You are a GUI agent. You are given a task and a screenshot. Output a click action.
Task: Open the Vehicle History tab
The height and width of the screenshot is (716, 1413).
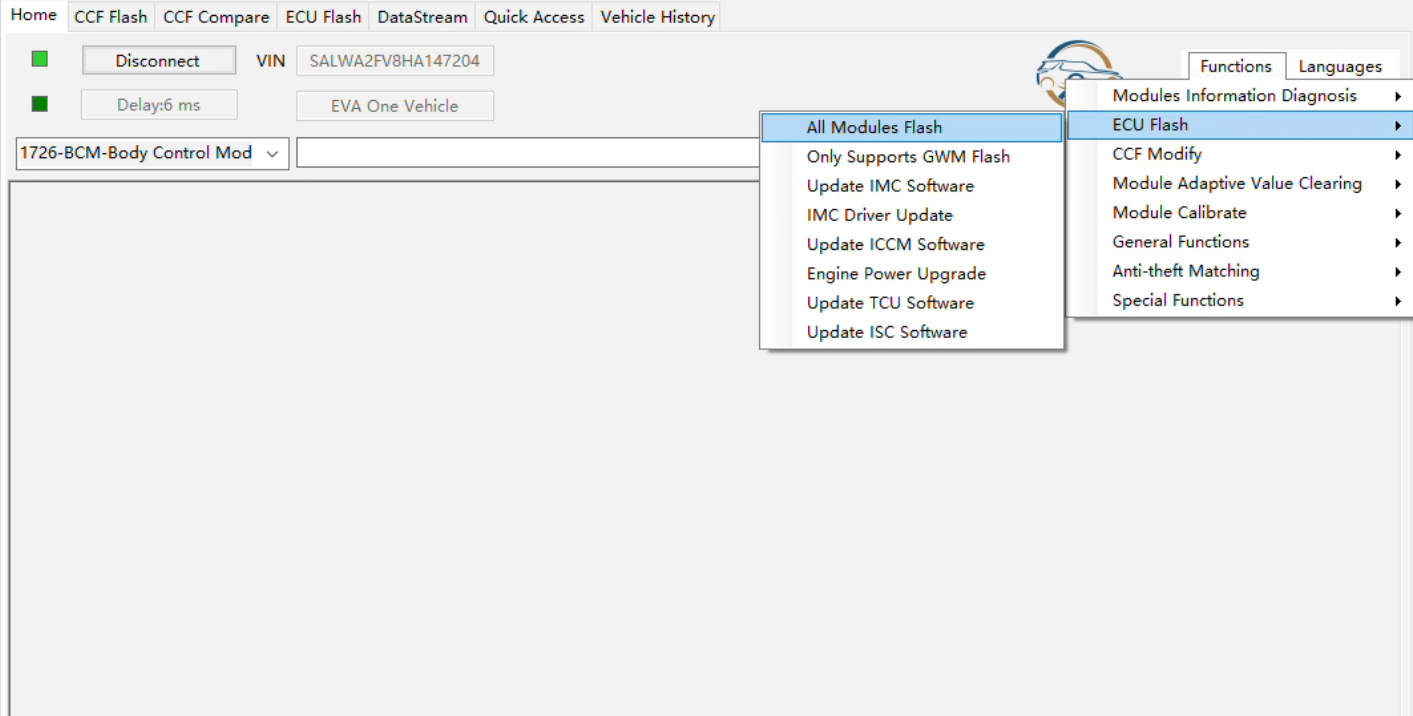click(657, 17)
